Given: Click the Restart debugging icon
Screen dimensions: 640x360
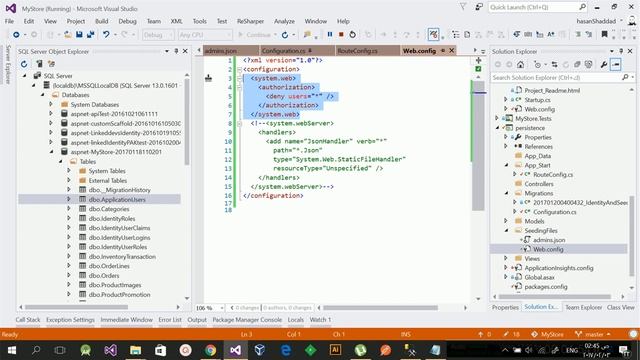Looking at the screenshot, I should click(x=353, y=35).
